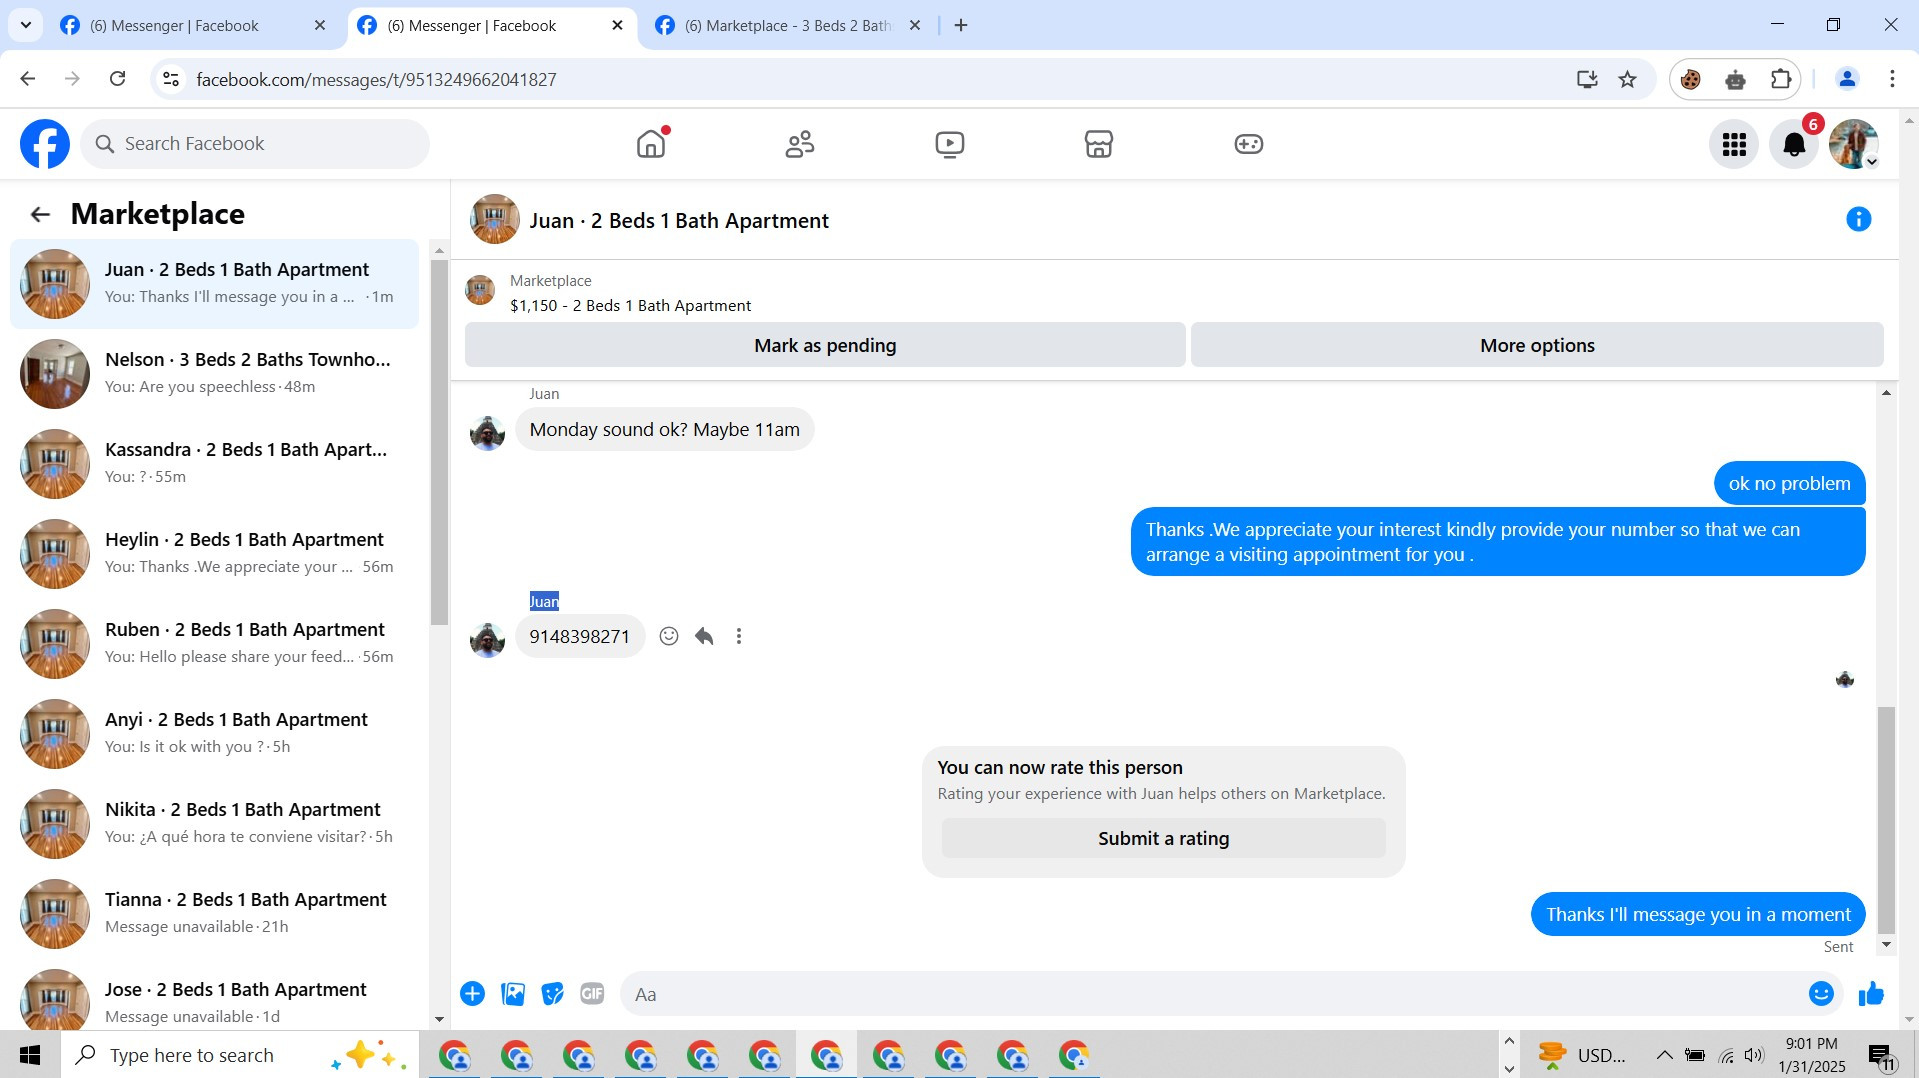React to the 9148398271 message
The width and height of the screenshot is (1919, 1078).
coord(669,636)
